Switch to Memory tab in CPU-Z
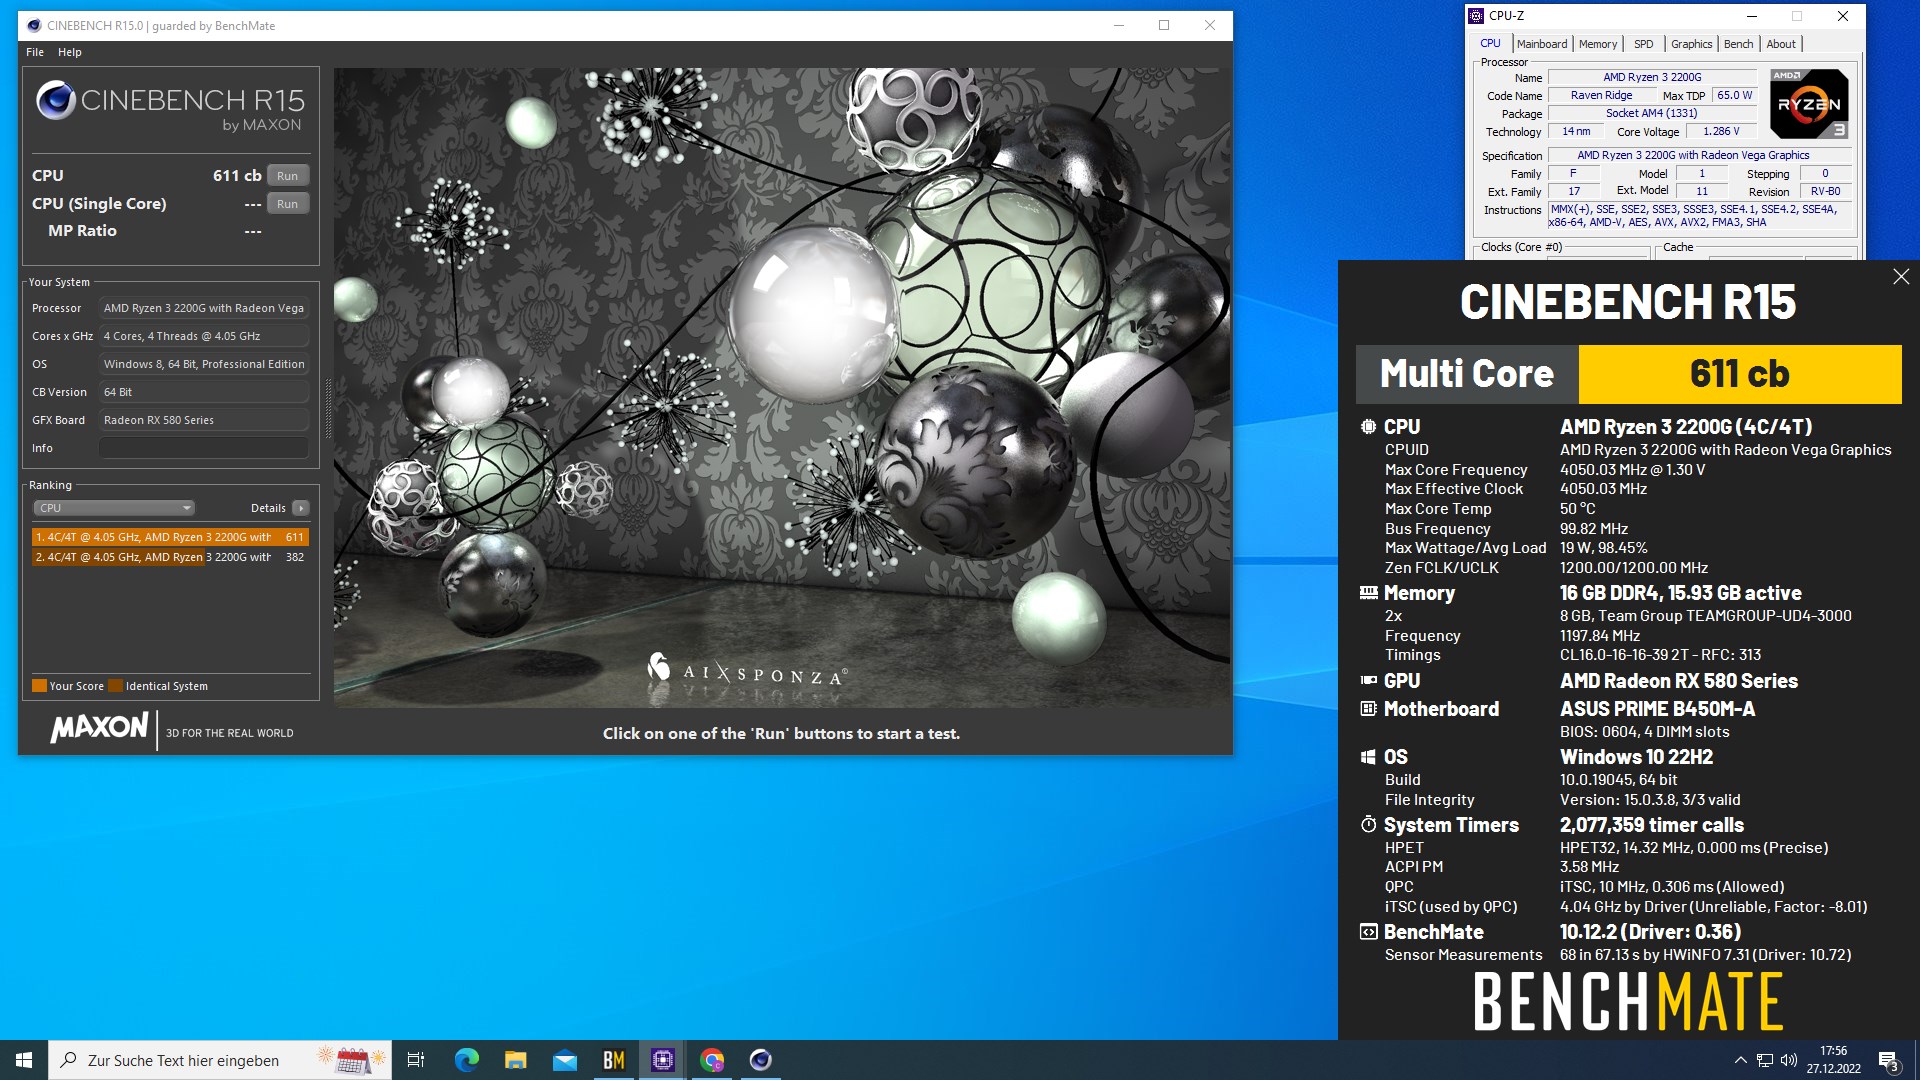Image resolution: width=1920 pixels, height=1080 pixels. click(1598, 44)
